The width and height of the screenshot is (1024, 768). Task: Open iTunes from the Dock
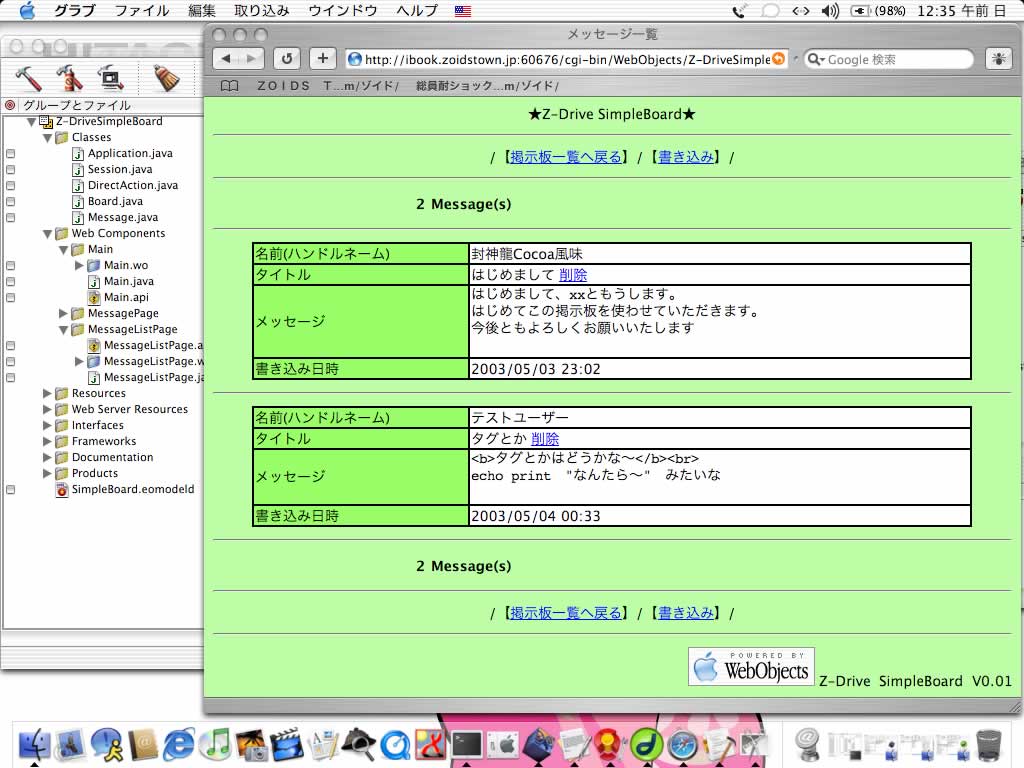[x=215, y=744]
